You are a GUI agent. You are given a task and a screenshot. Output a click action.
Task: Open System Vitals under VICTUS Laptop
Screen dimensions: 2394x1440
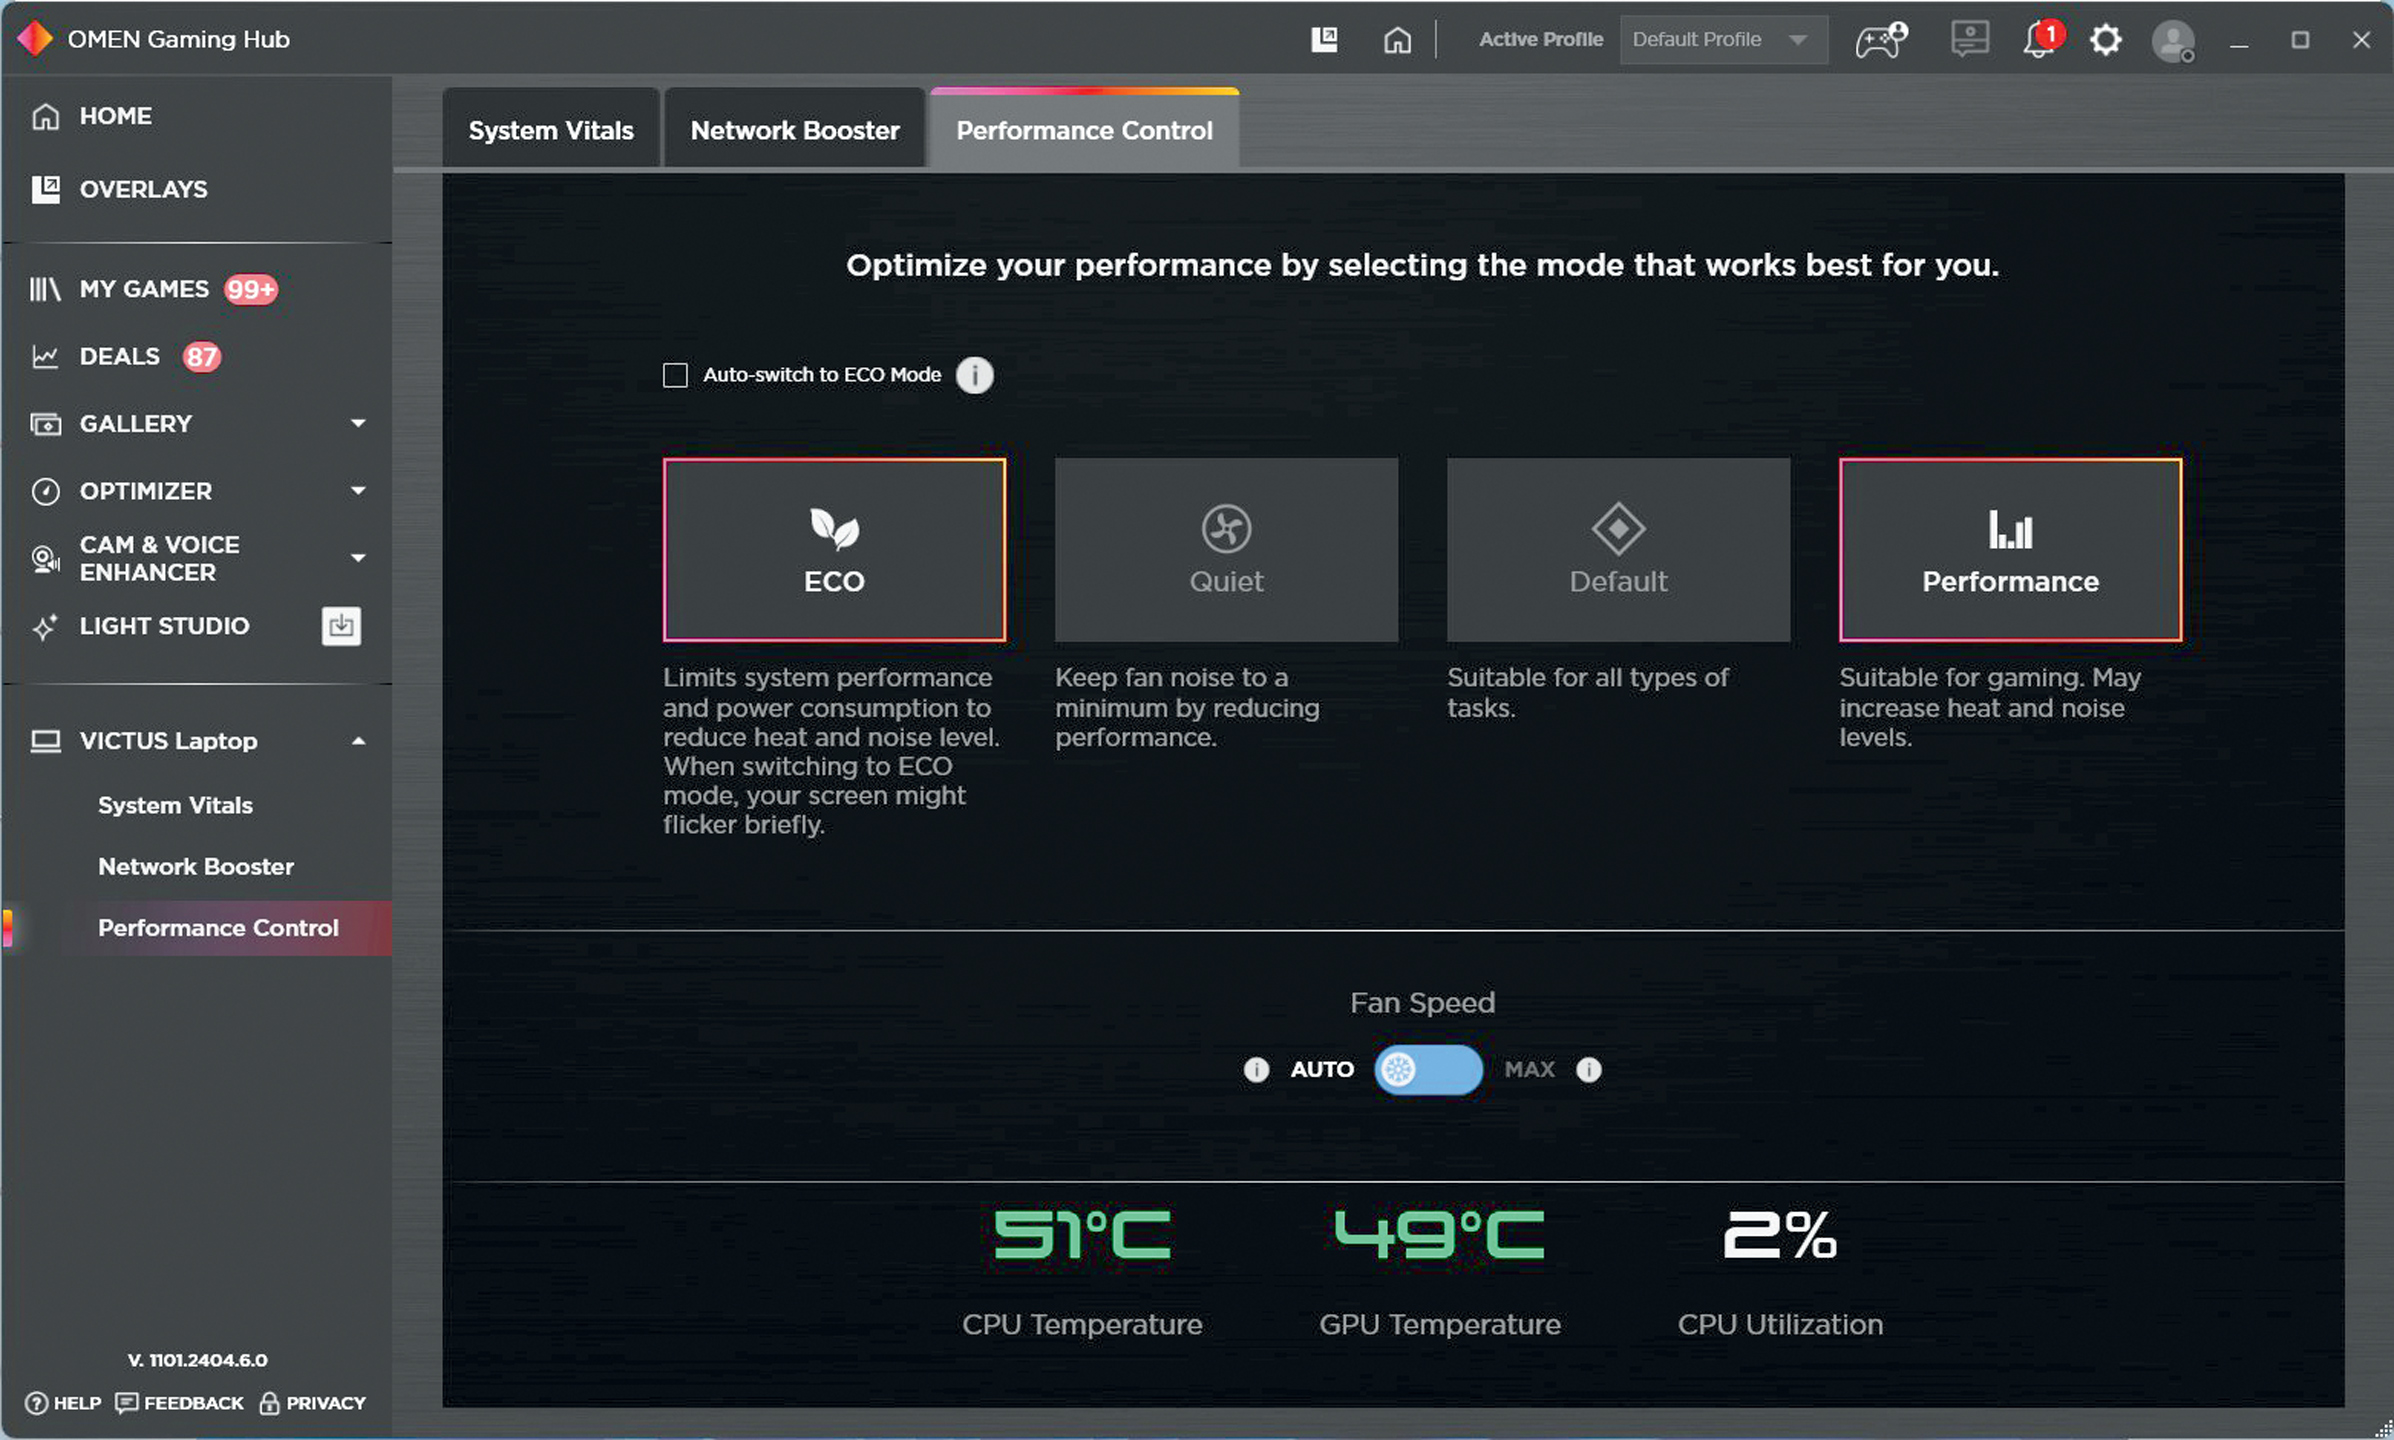175,805
